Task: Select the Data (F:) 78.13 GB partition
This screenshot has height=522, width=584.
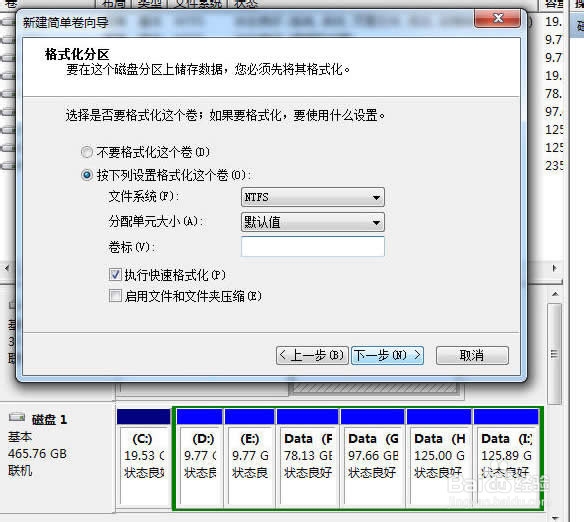Action: (x=308, y=458)
